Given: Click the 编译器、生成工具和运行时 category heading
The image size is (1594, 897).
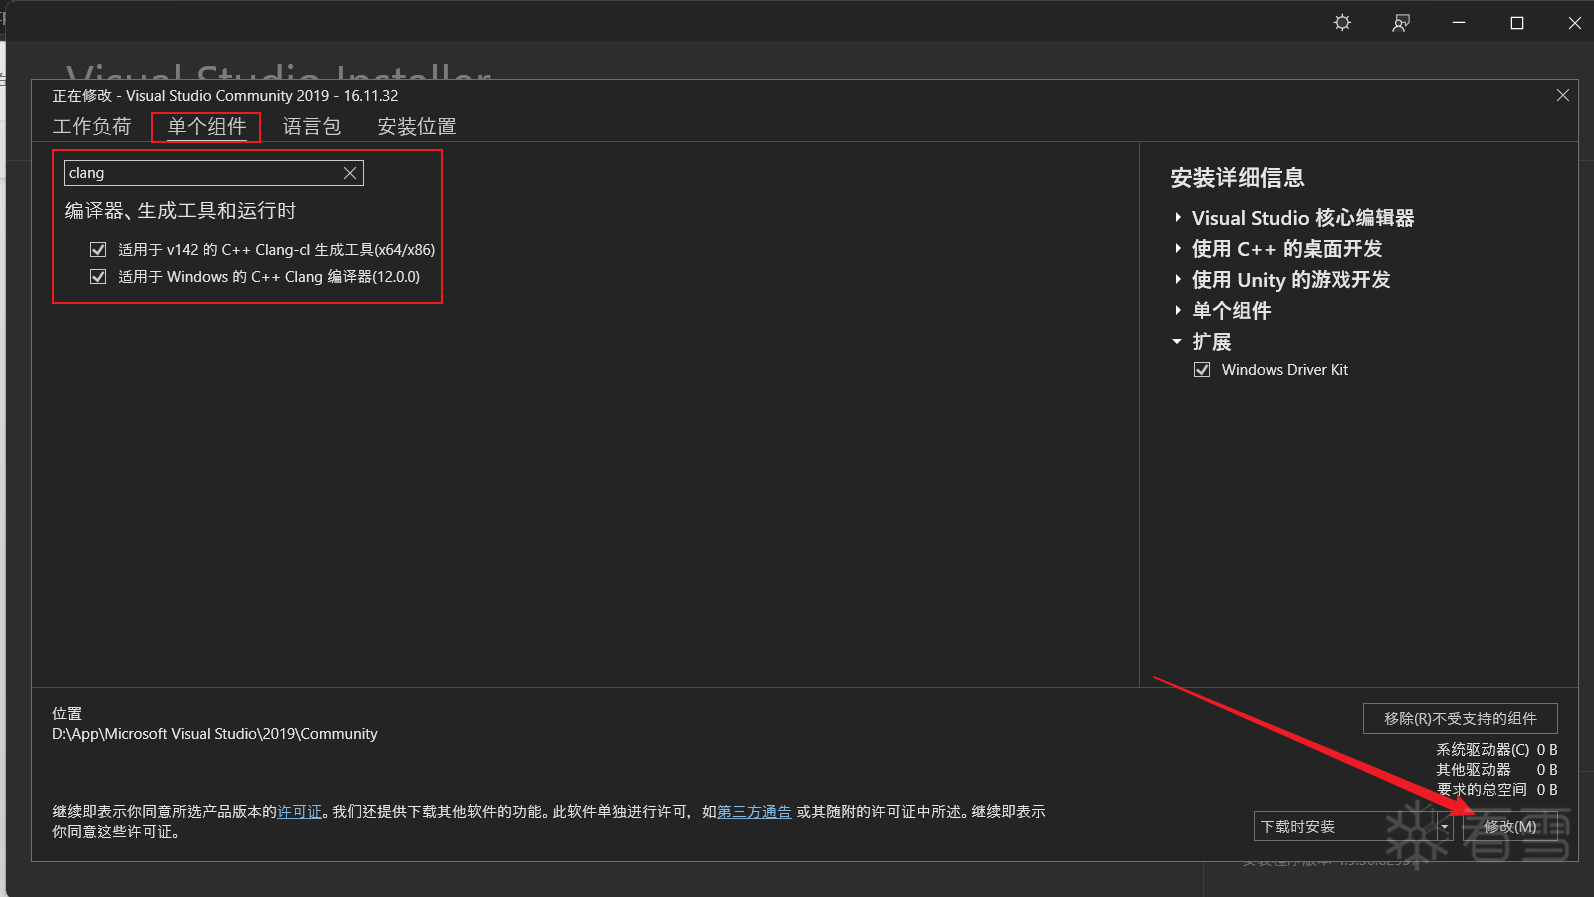Looking at the screenshot, I should pos(181,211).
